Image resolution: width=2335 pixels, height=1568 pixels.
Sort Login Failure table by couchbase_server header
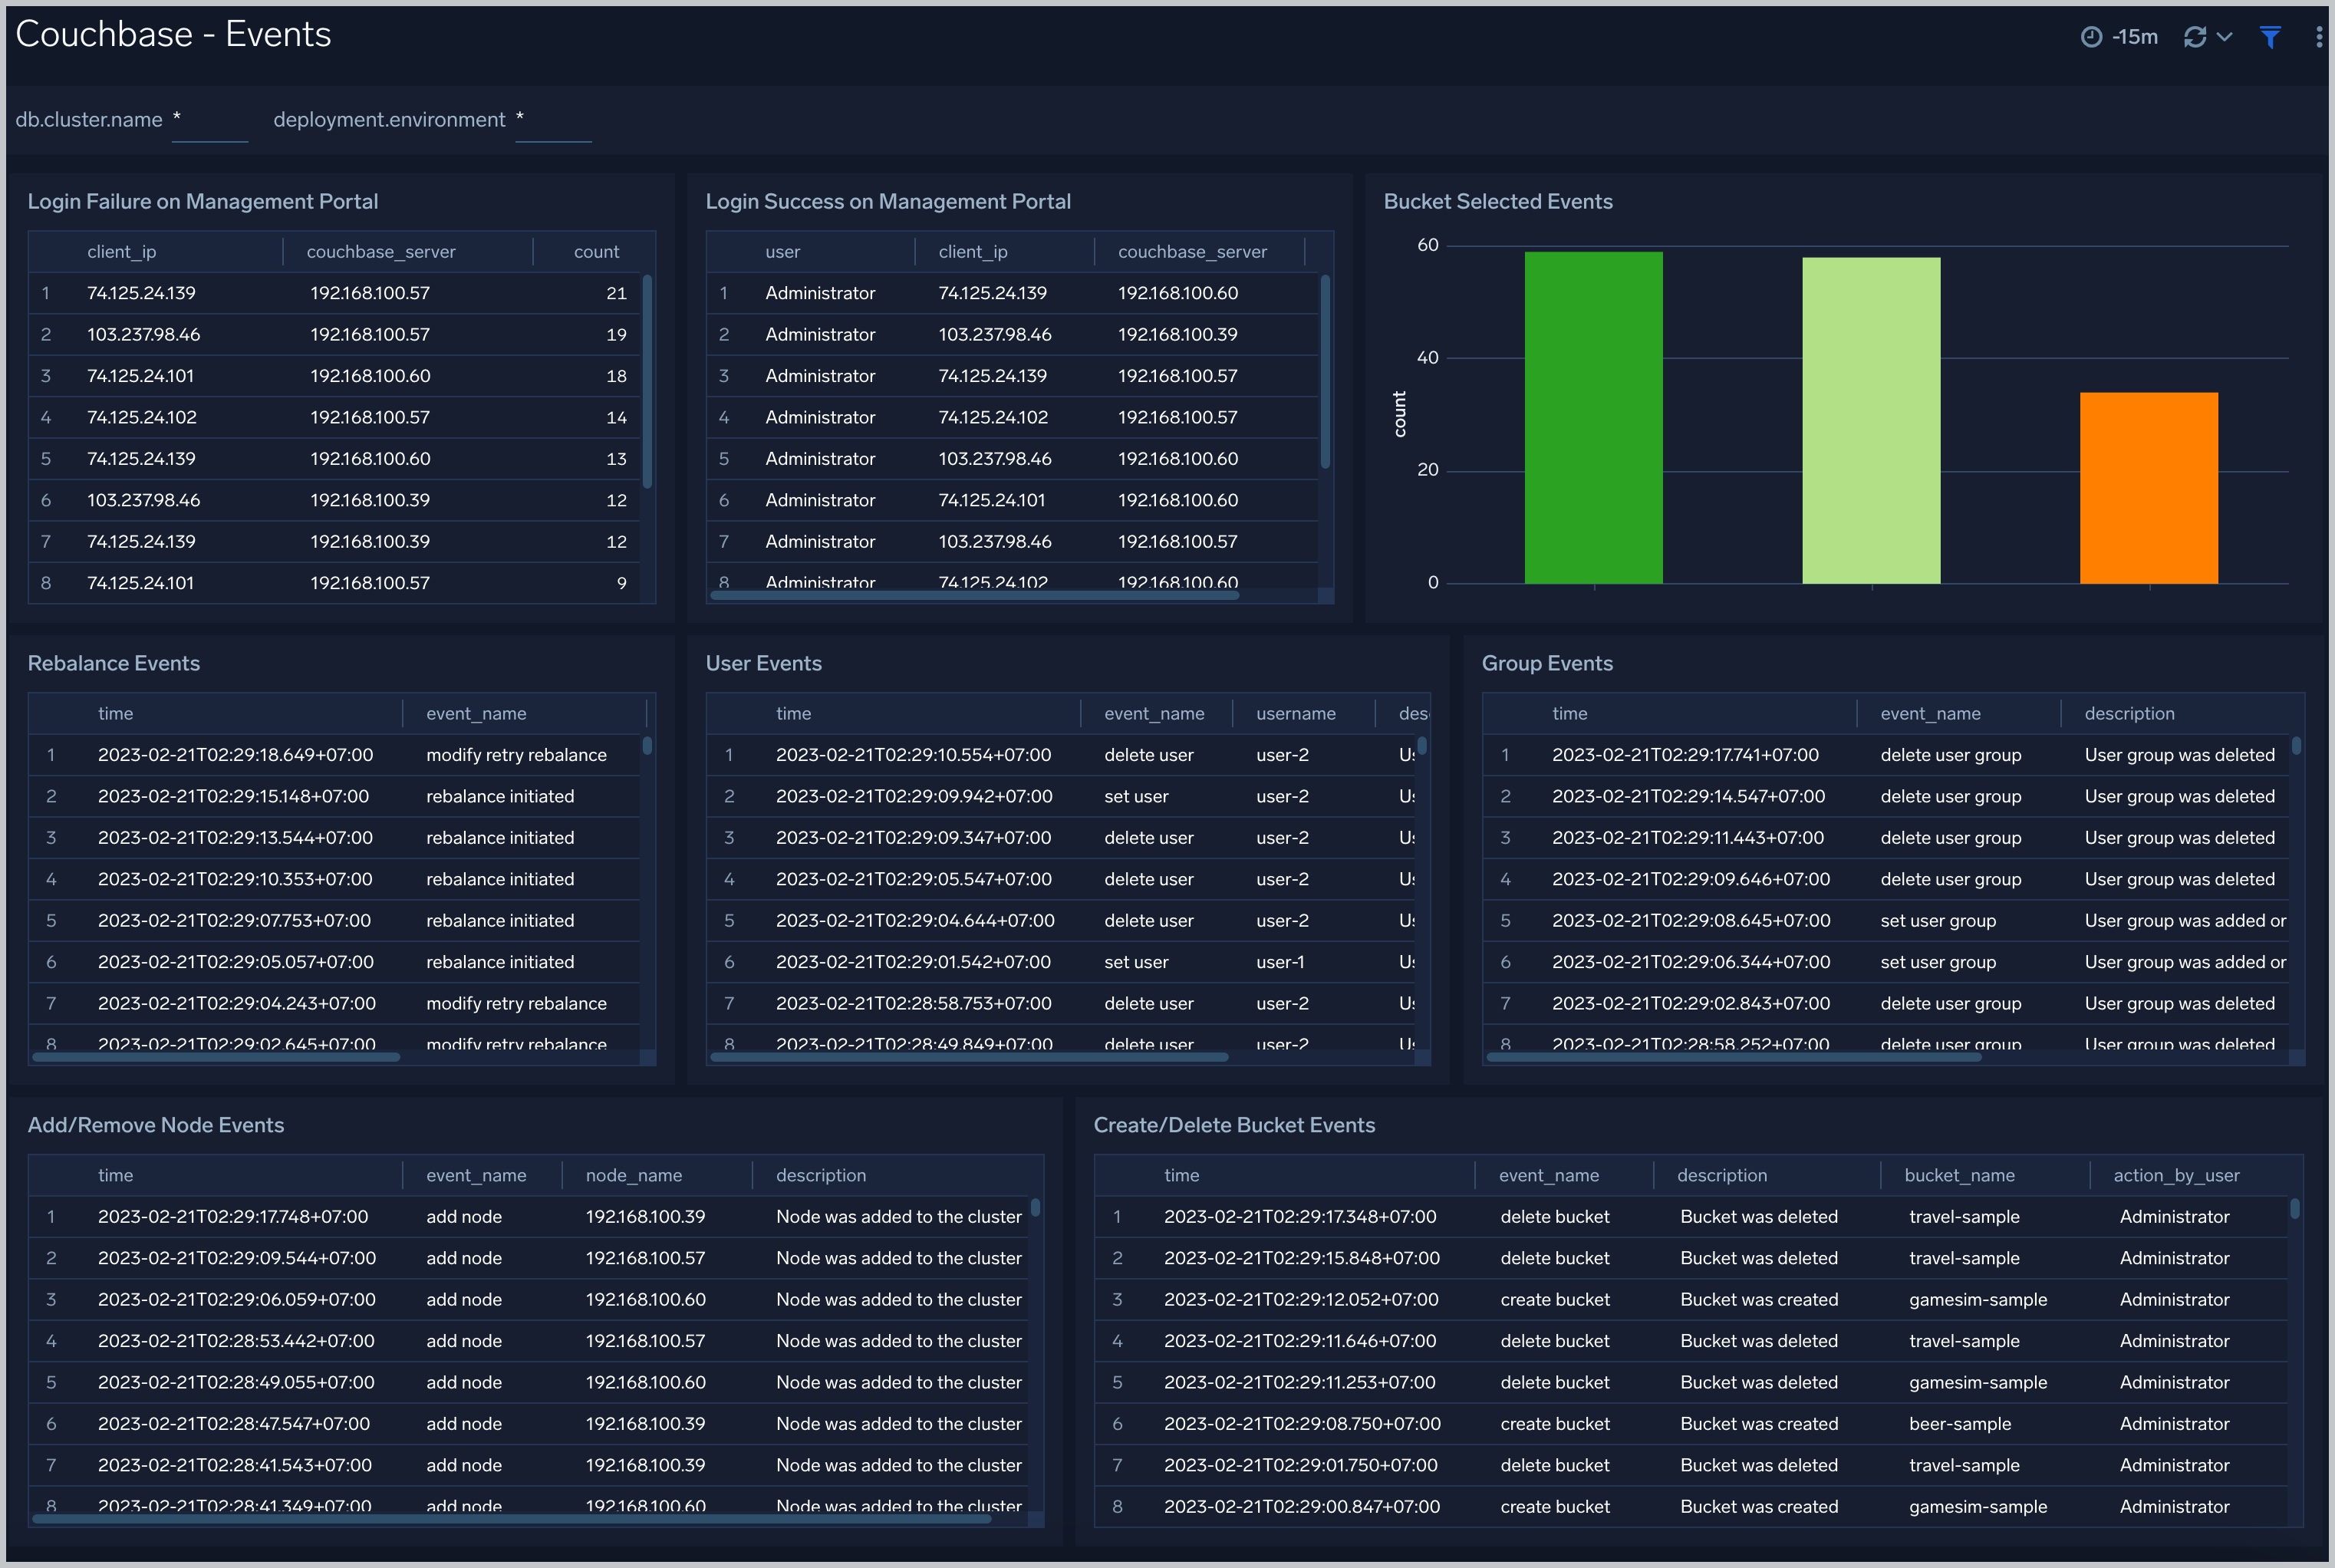(x=381, y=252)
